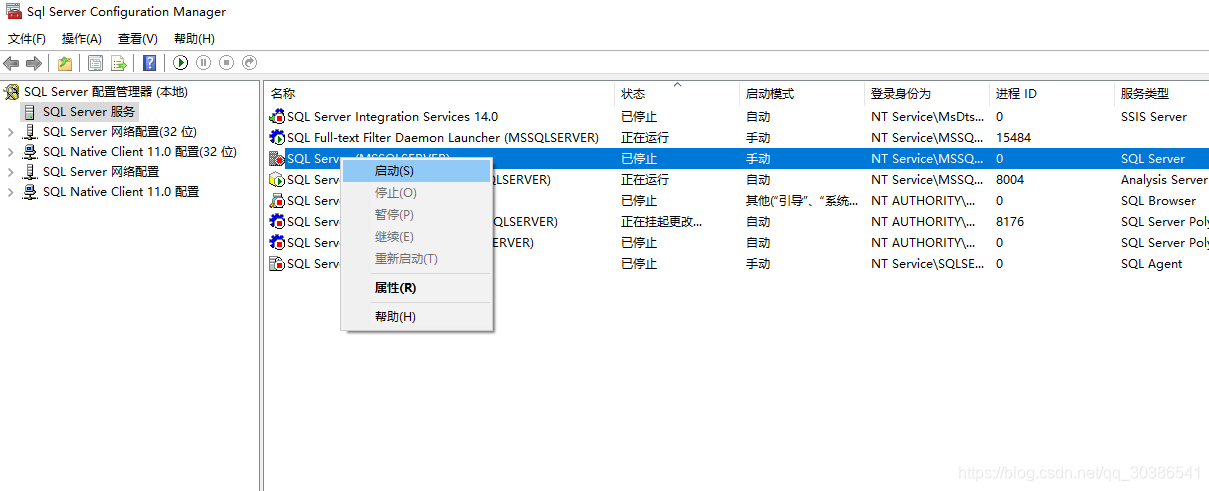Sort by the 进程 ID column header
This screenshot has height=491, width=1209.
(x=1052, y=93)
